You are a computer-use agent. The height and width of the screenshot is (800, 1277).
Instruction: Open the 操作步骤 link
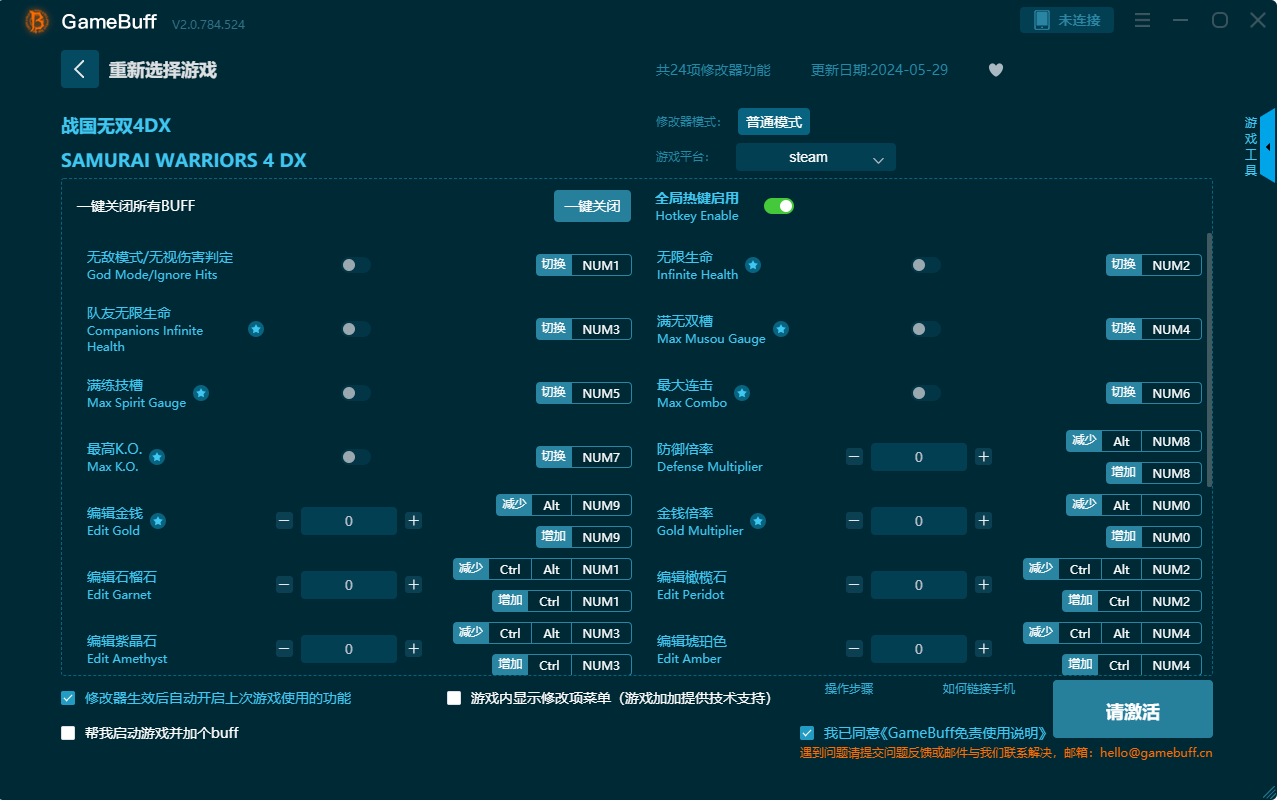849,689
